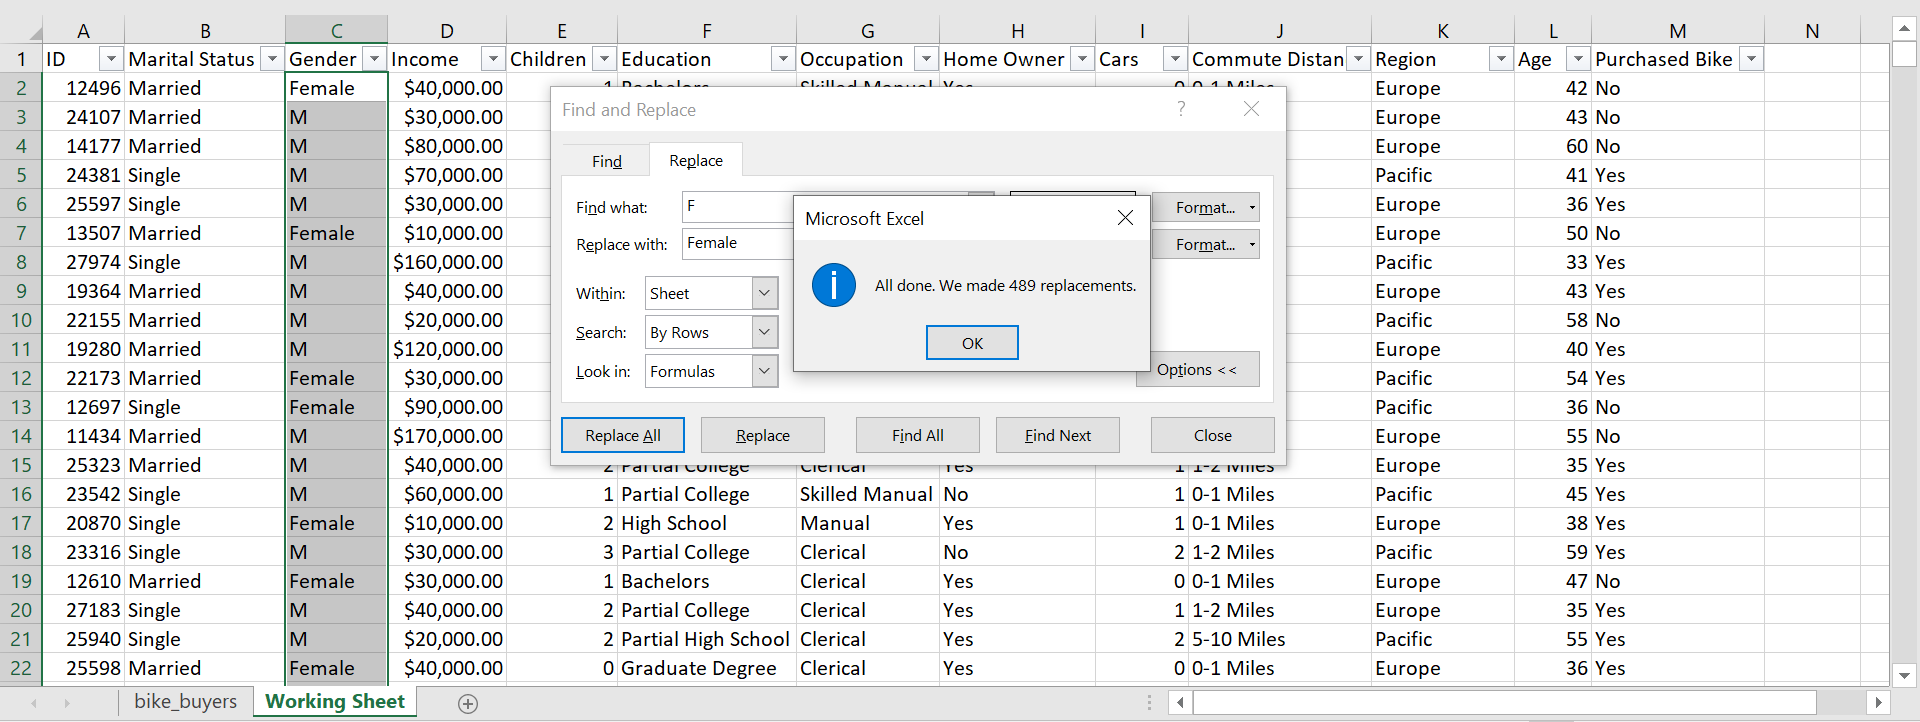The image size is (1920, 722).
Task: Select column M header
Action: click(x=1677, y=30)
